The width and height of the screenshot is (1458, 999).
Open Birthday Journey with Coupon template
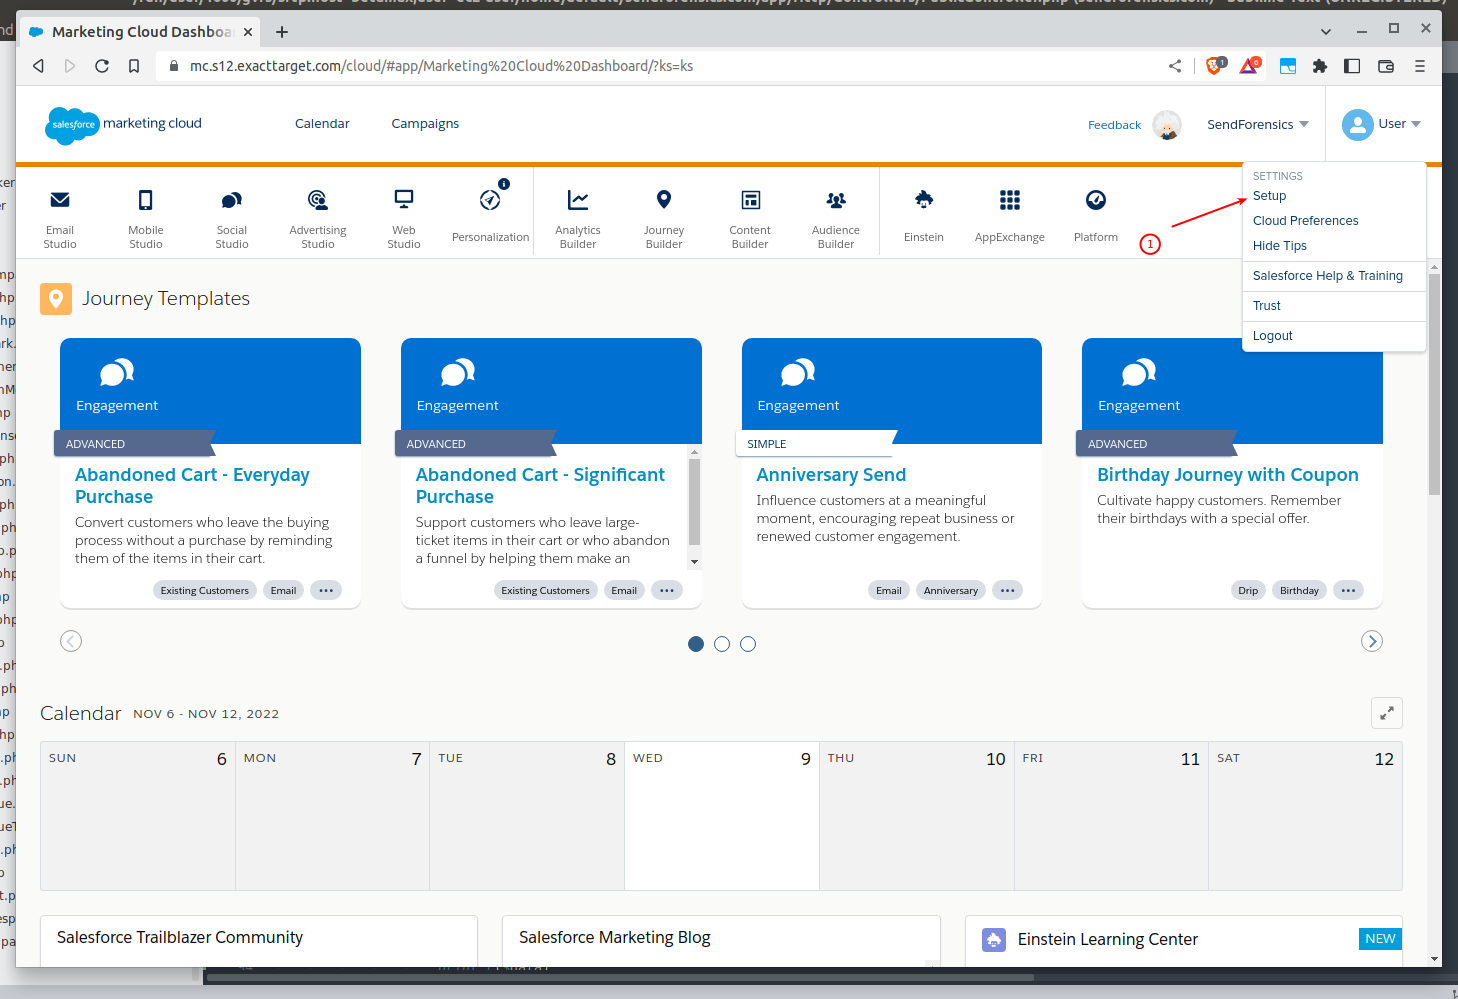[x=1228, y=475]
